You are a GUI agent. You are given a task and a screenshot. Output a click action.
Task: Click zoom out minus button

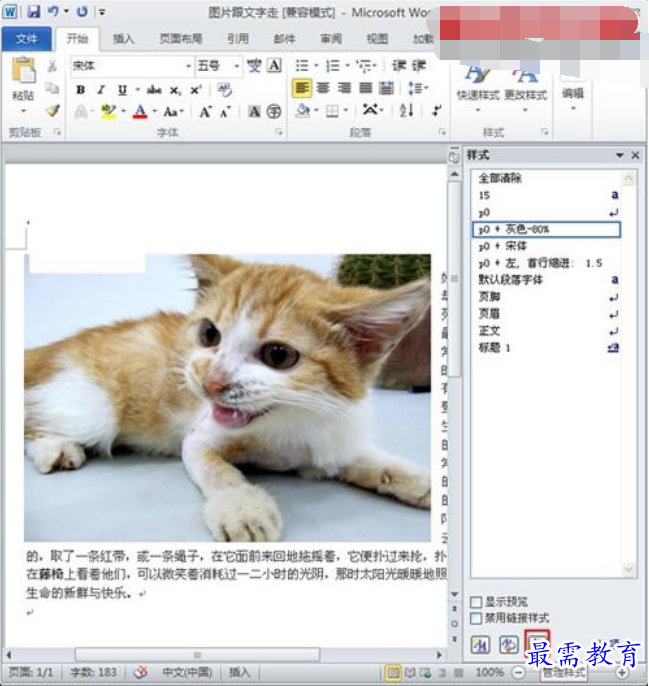click(518, 672)
